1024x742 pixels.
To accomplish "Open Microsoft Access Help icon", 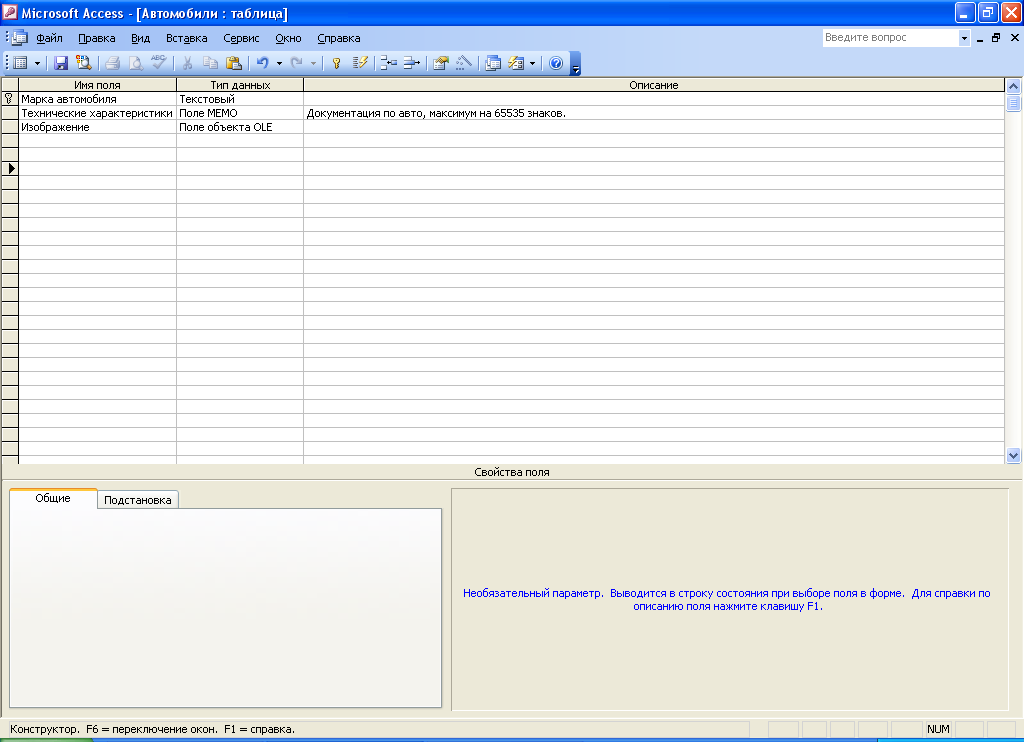I will click(x=556, y=63).
